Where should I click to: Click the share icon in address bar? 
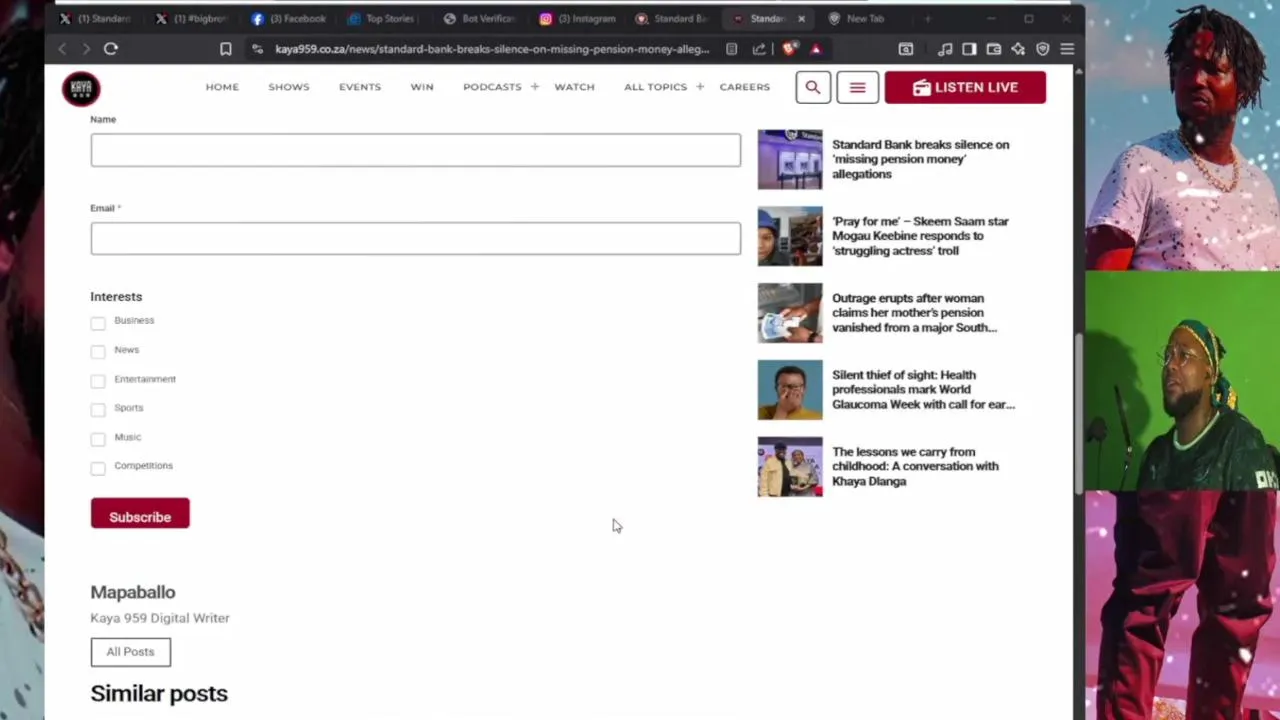759,49
